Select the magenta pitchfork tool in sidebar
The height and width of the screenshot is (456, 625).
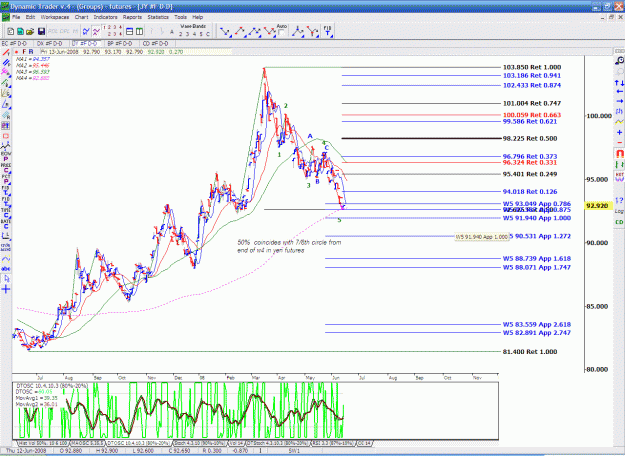point(6,72)
